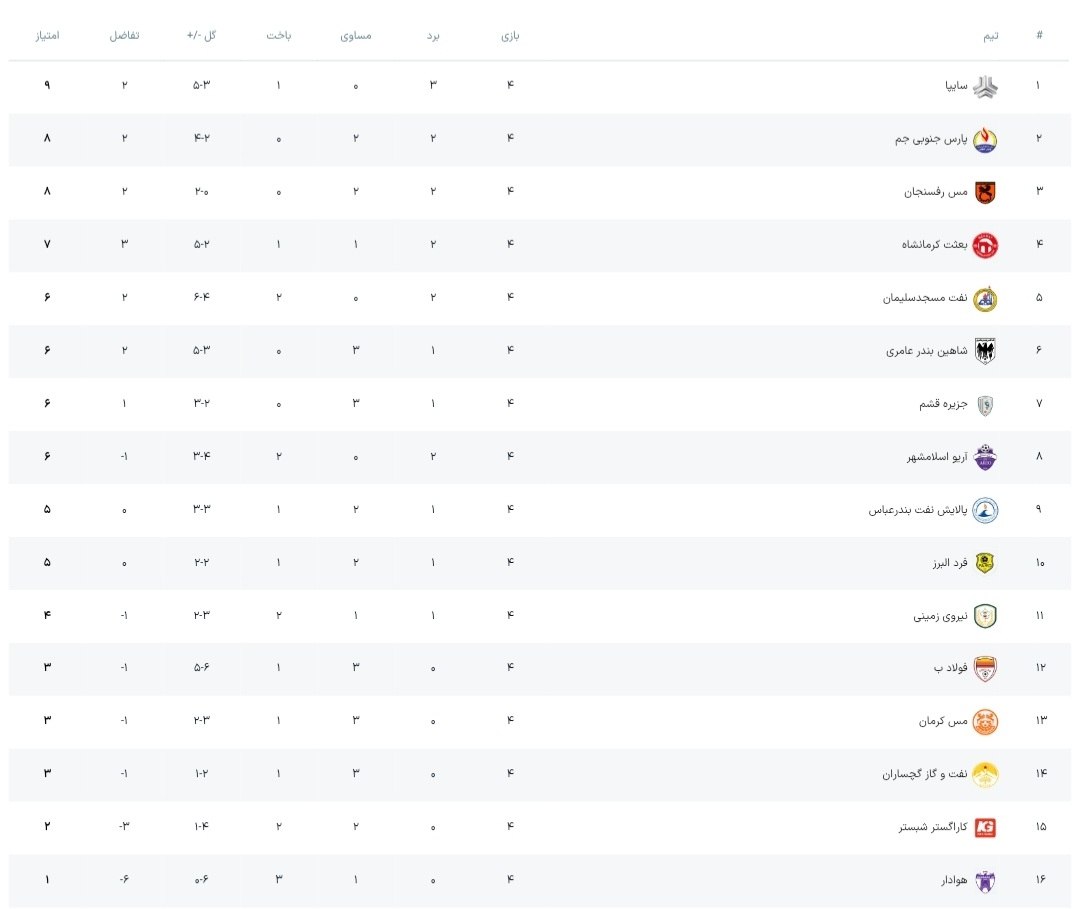Click the Havadar purple crest
1080x909 pixels.
point(985,881)
